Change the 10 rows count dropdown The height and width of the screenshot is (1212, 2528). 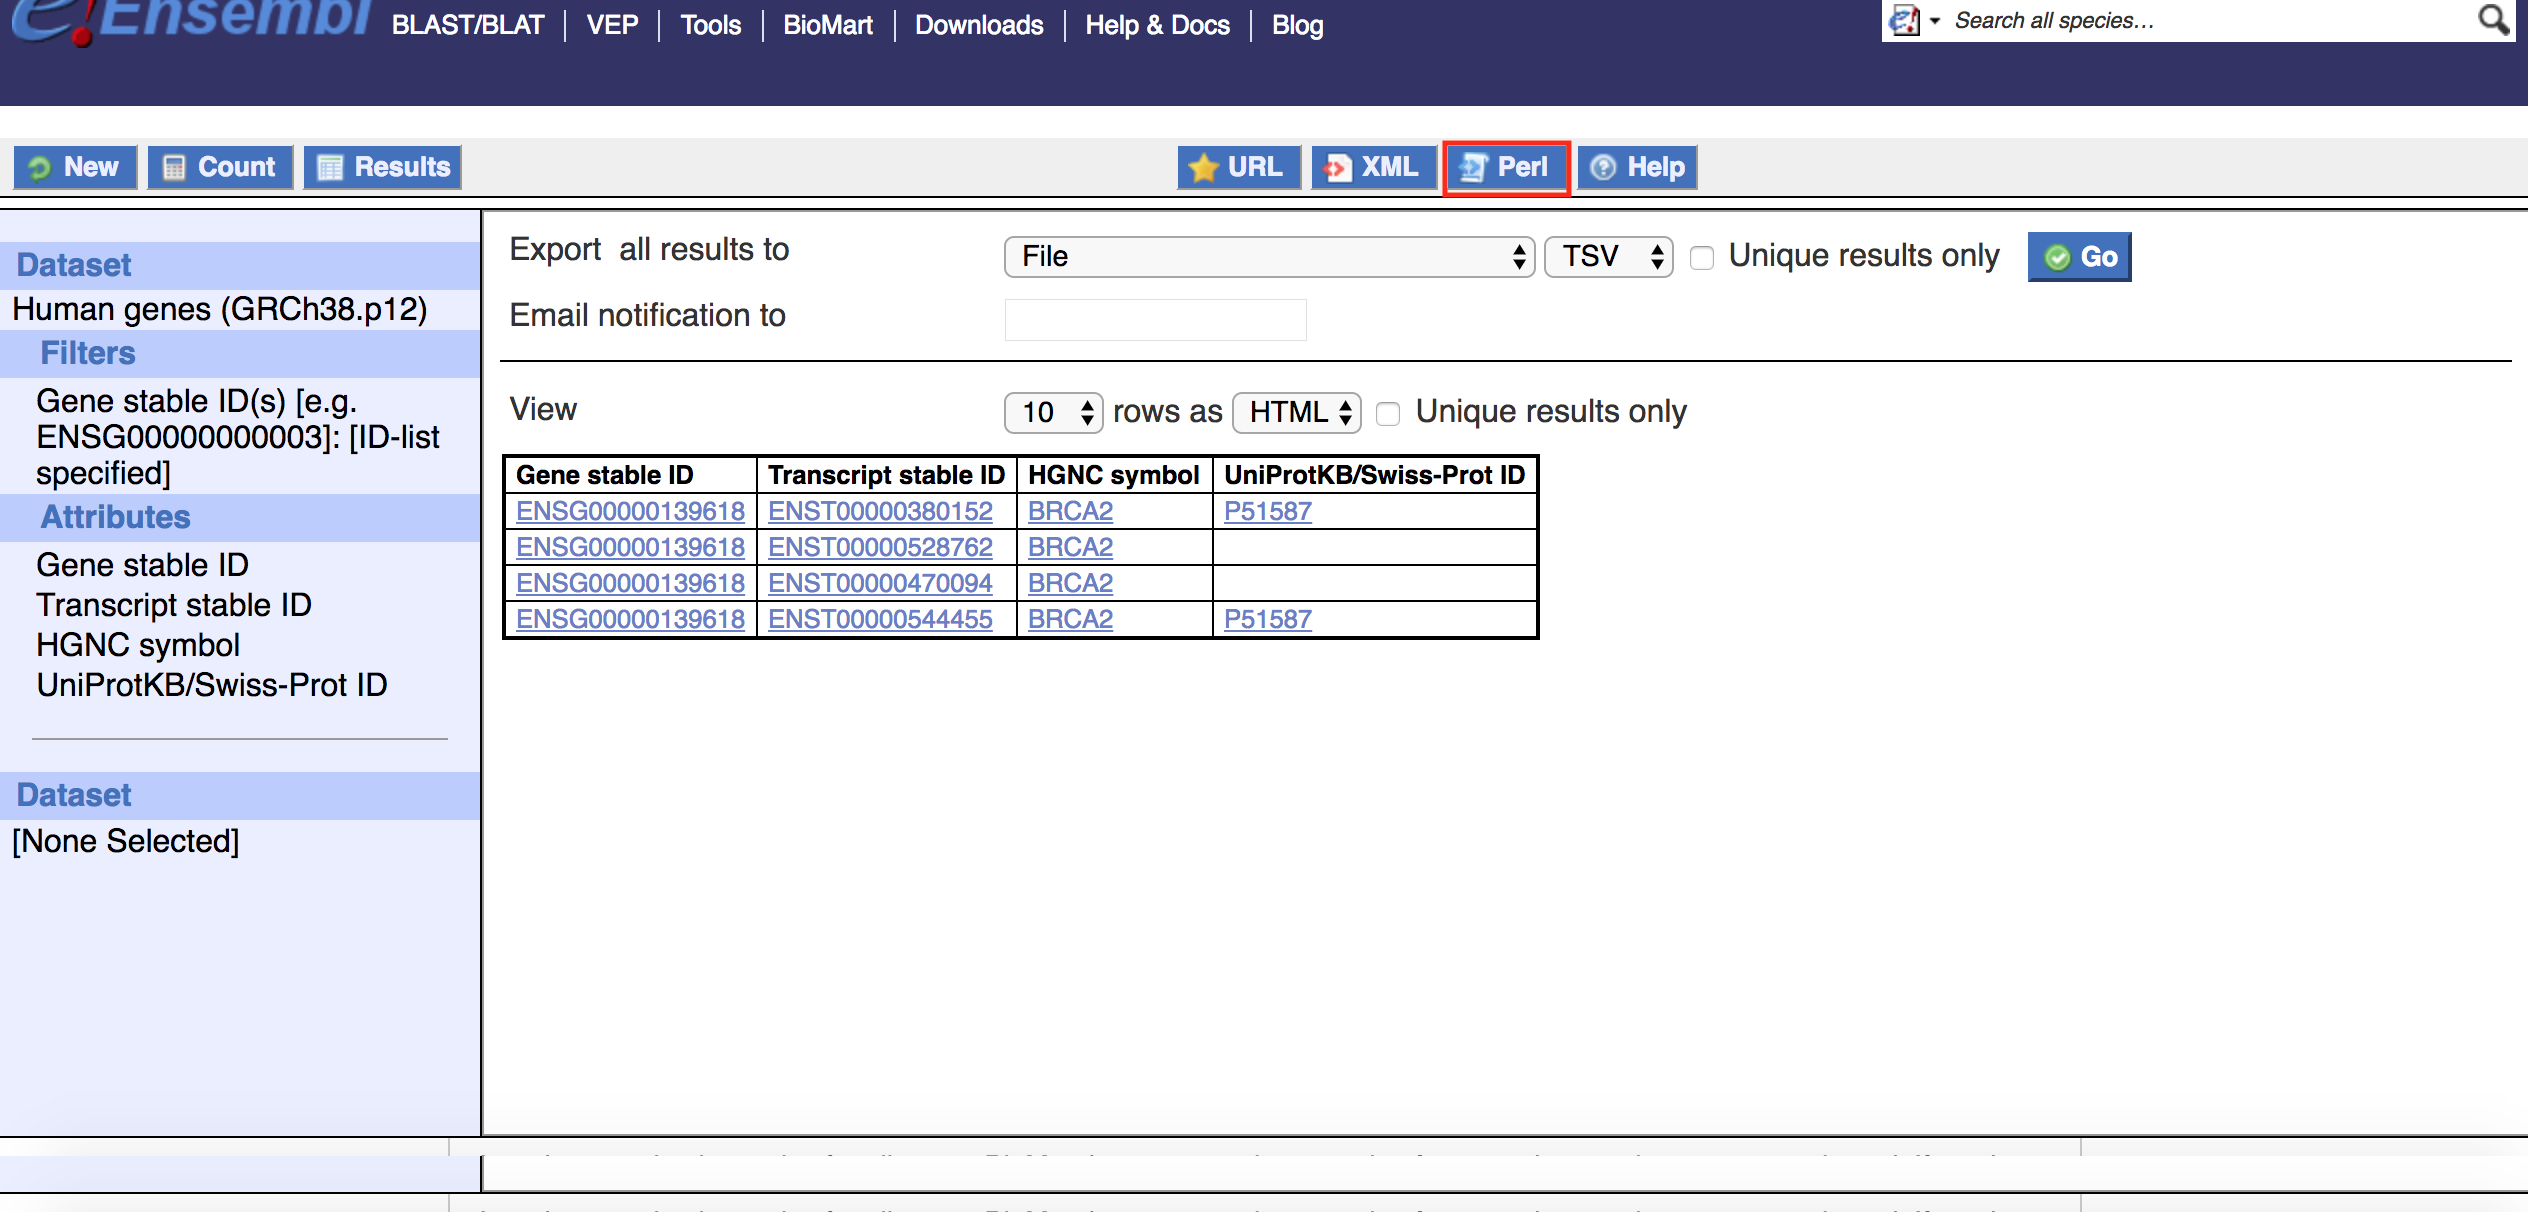pyautogui.click(x=1053, y=412)
